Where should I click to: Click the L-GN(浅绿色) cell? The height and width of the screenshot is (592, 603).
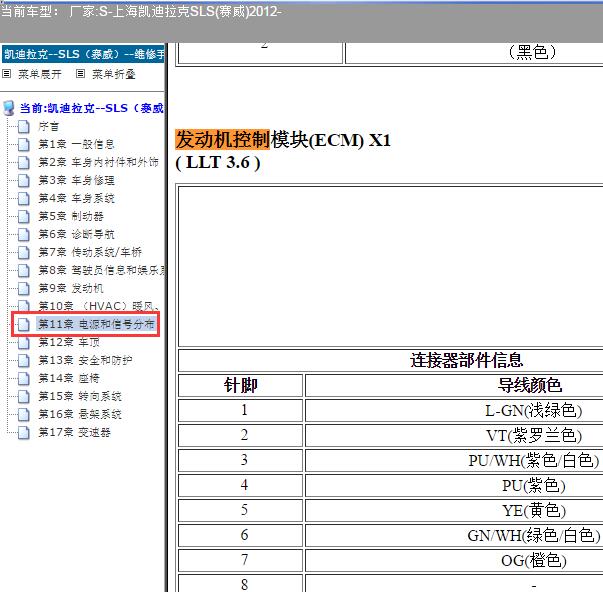(x=533, y=410)
